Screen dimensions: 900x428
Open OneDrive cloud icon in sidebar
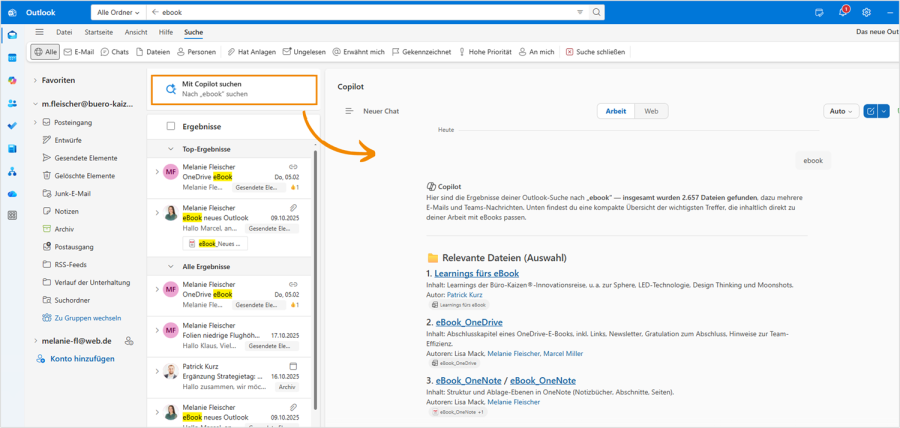point(12,194)
